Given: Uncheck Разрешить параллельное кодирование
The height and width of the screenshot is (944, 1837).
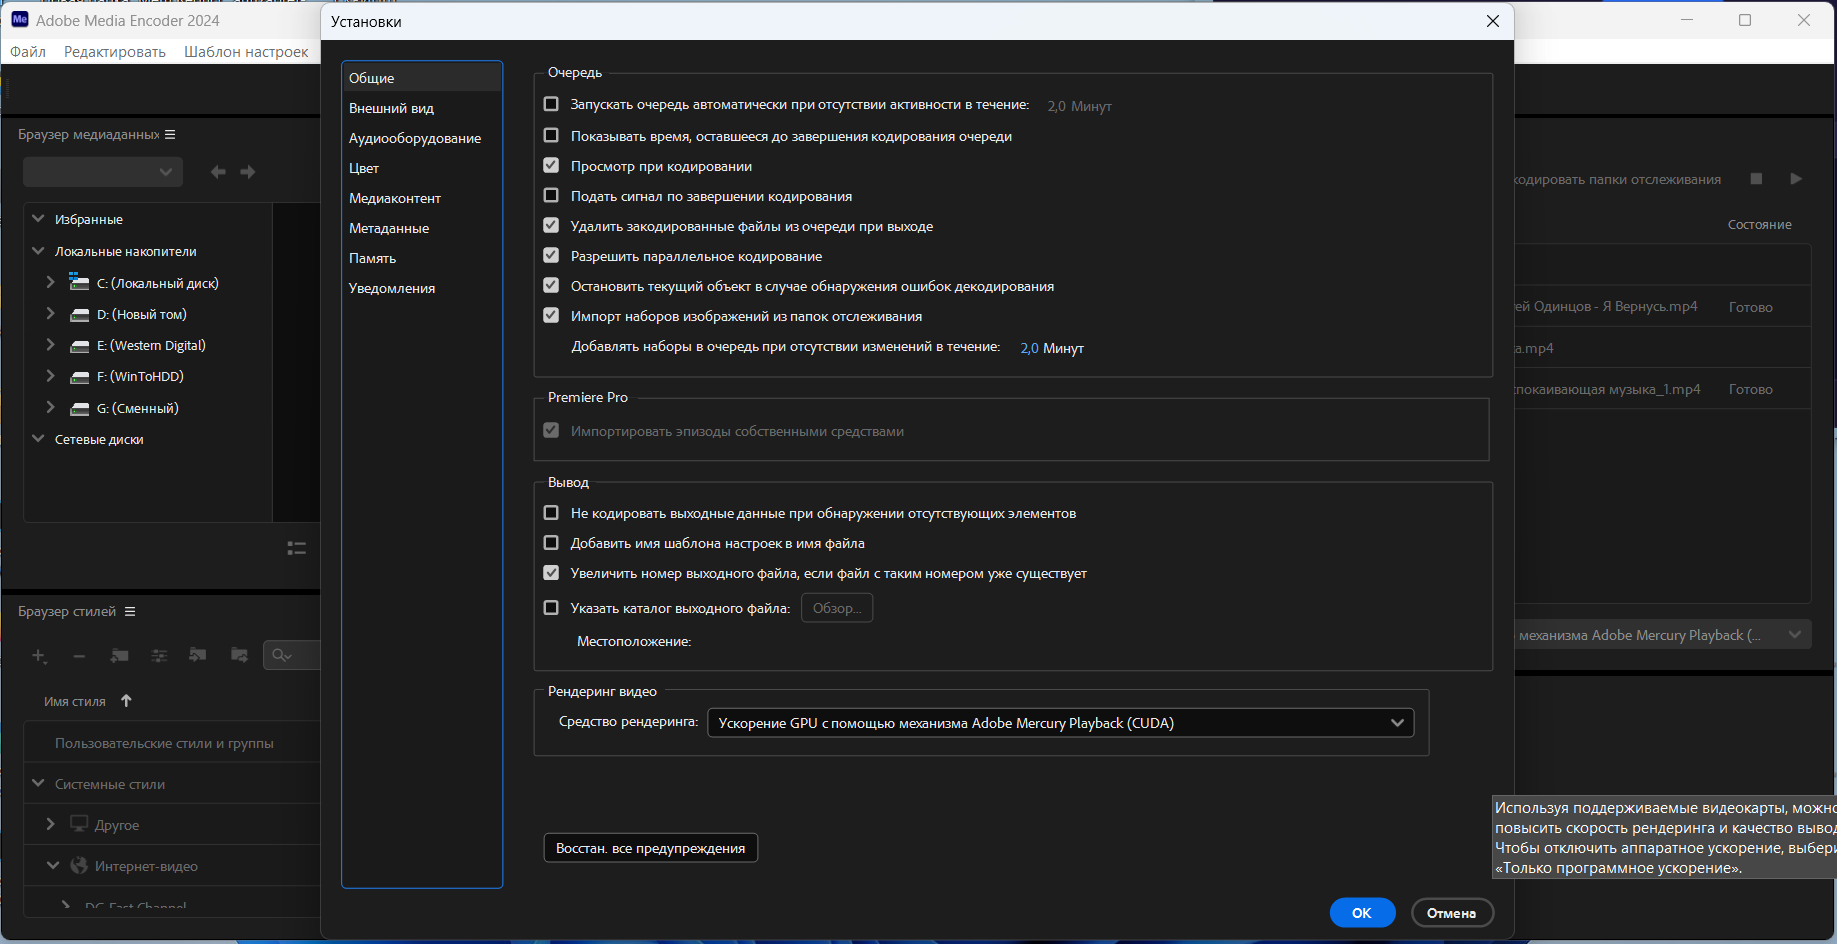Looking at the screenshot, I should tap(551, 256).
